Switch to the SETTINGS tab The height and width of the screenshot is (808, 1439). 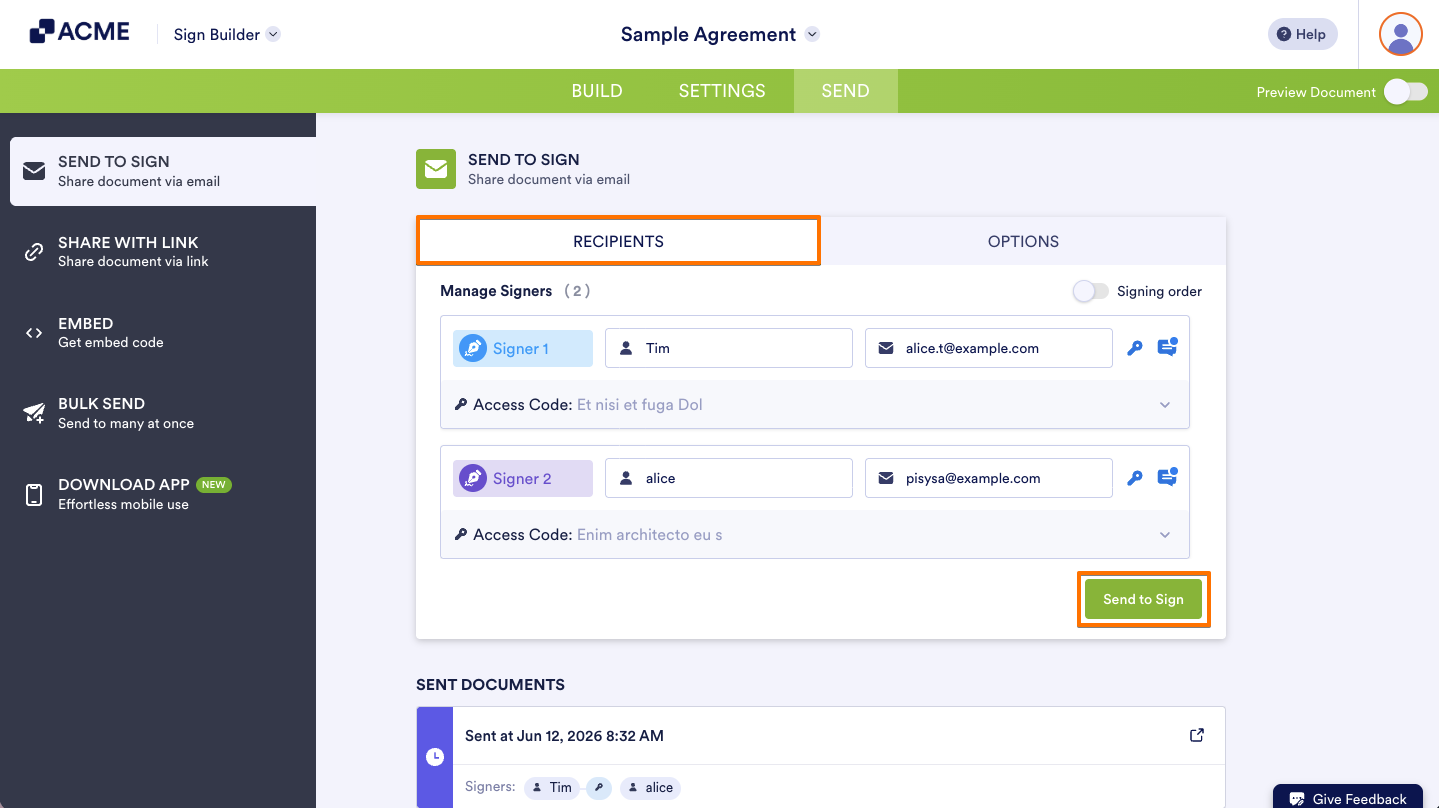pyautogui.click(x=722, y=91)
